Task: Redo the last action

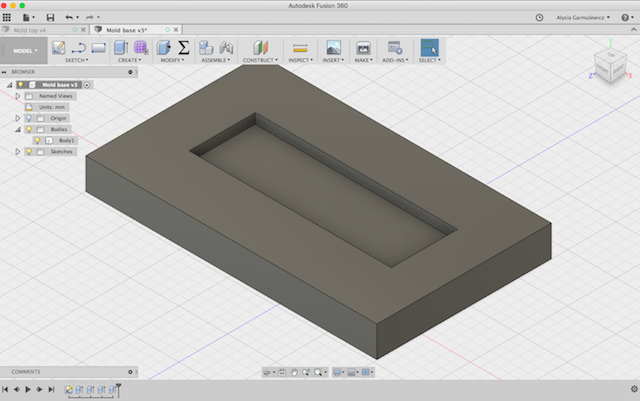Action: click(89, 17)
